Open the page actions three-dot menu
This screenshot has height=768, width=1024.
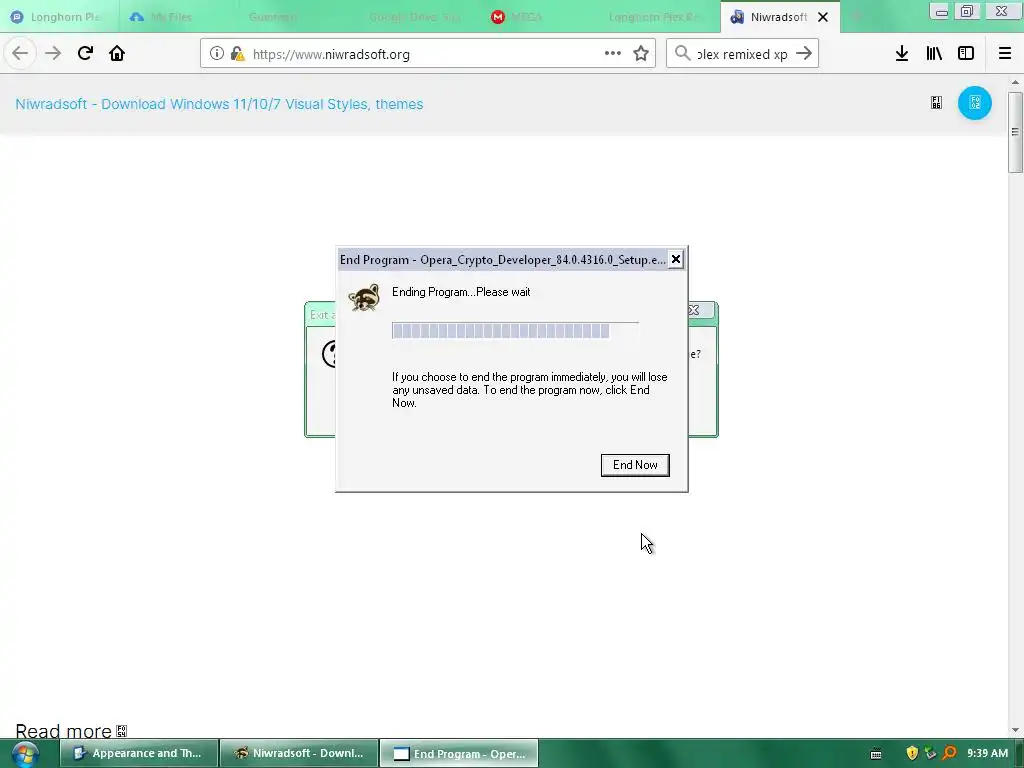(x=613, y=54)
